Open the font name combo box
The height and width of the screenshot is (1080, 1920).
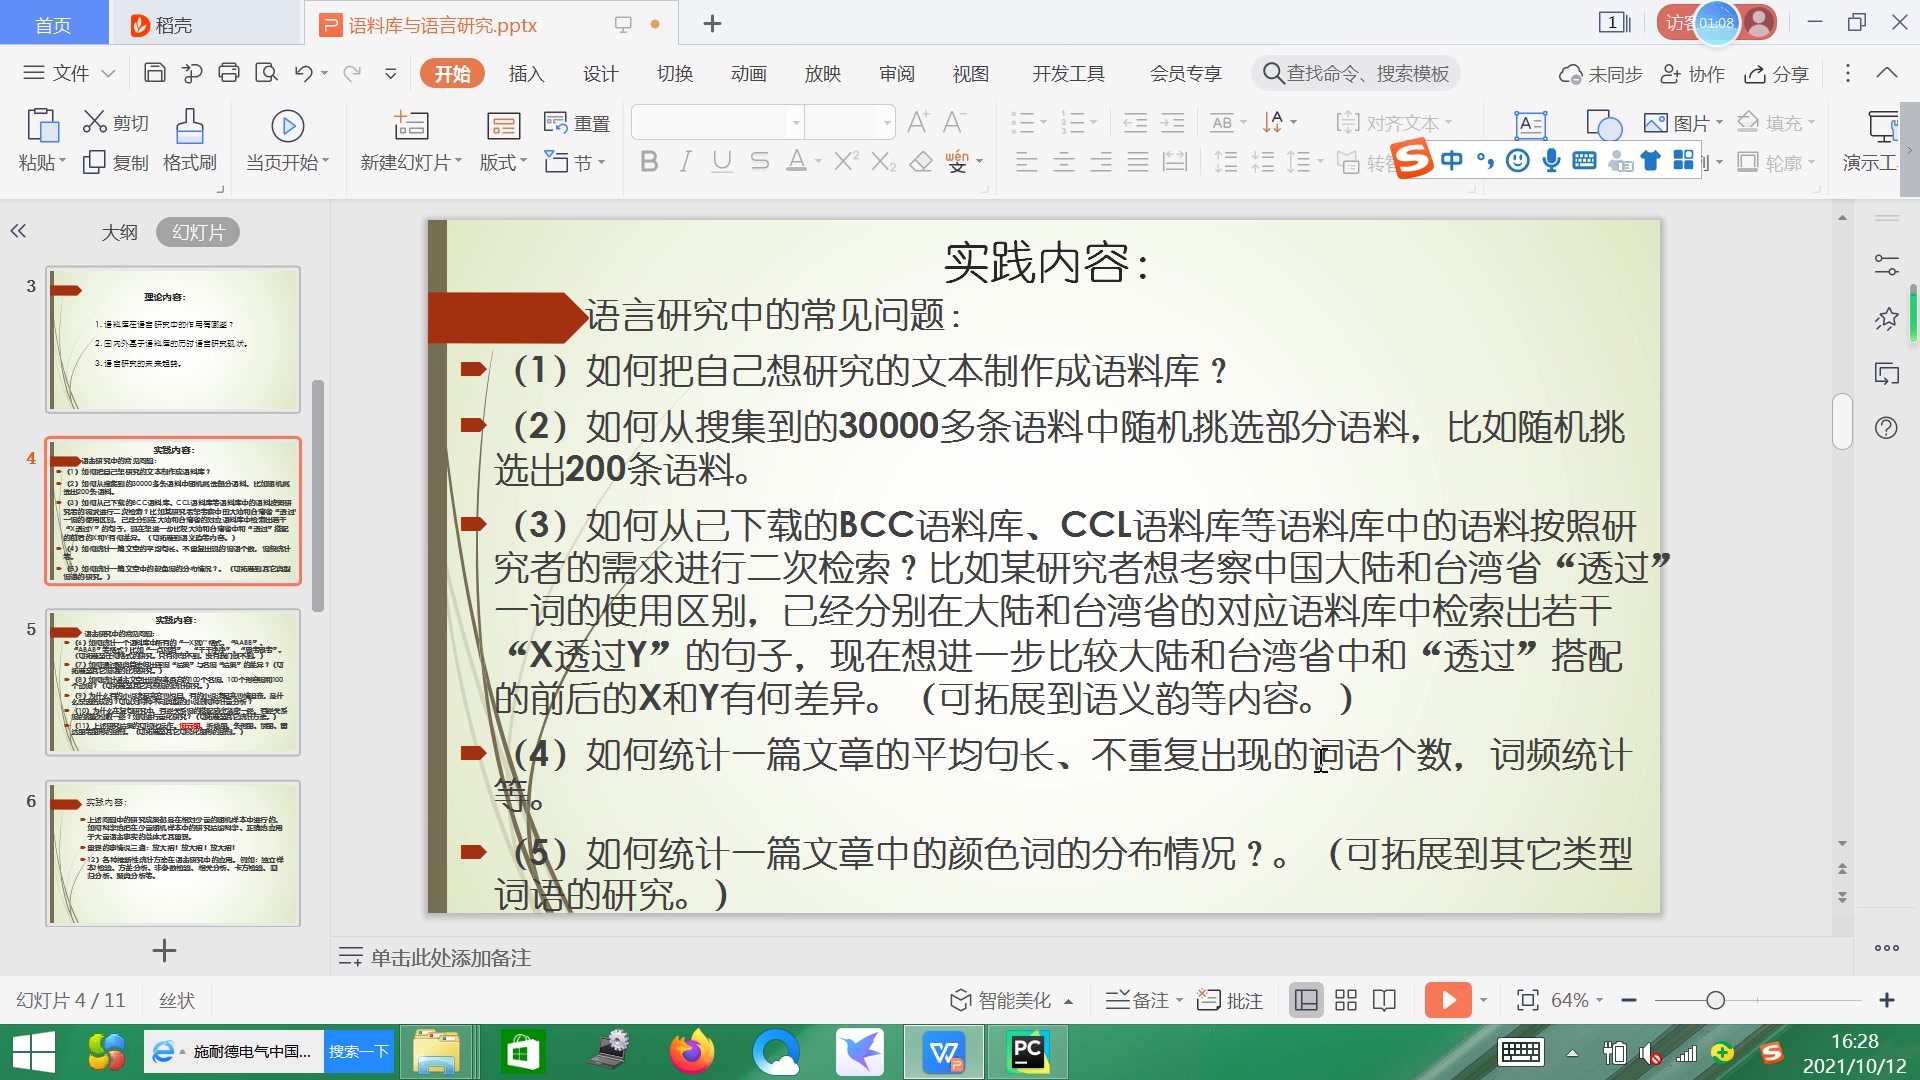tap(719, 123)
